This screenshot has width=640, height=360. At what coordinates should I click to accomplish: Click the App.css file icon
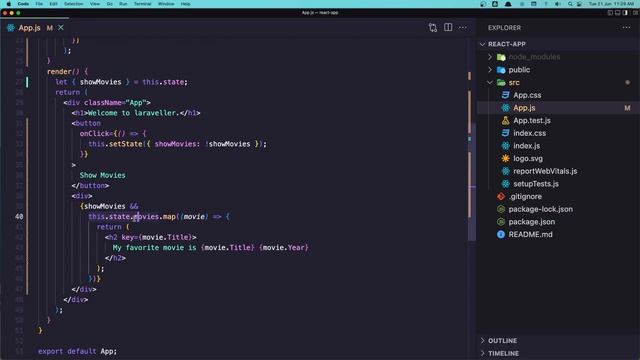(x=506, y=95)
